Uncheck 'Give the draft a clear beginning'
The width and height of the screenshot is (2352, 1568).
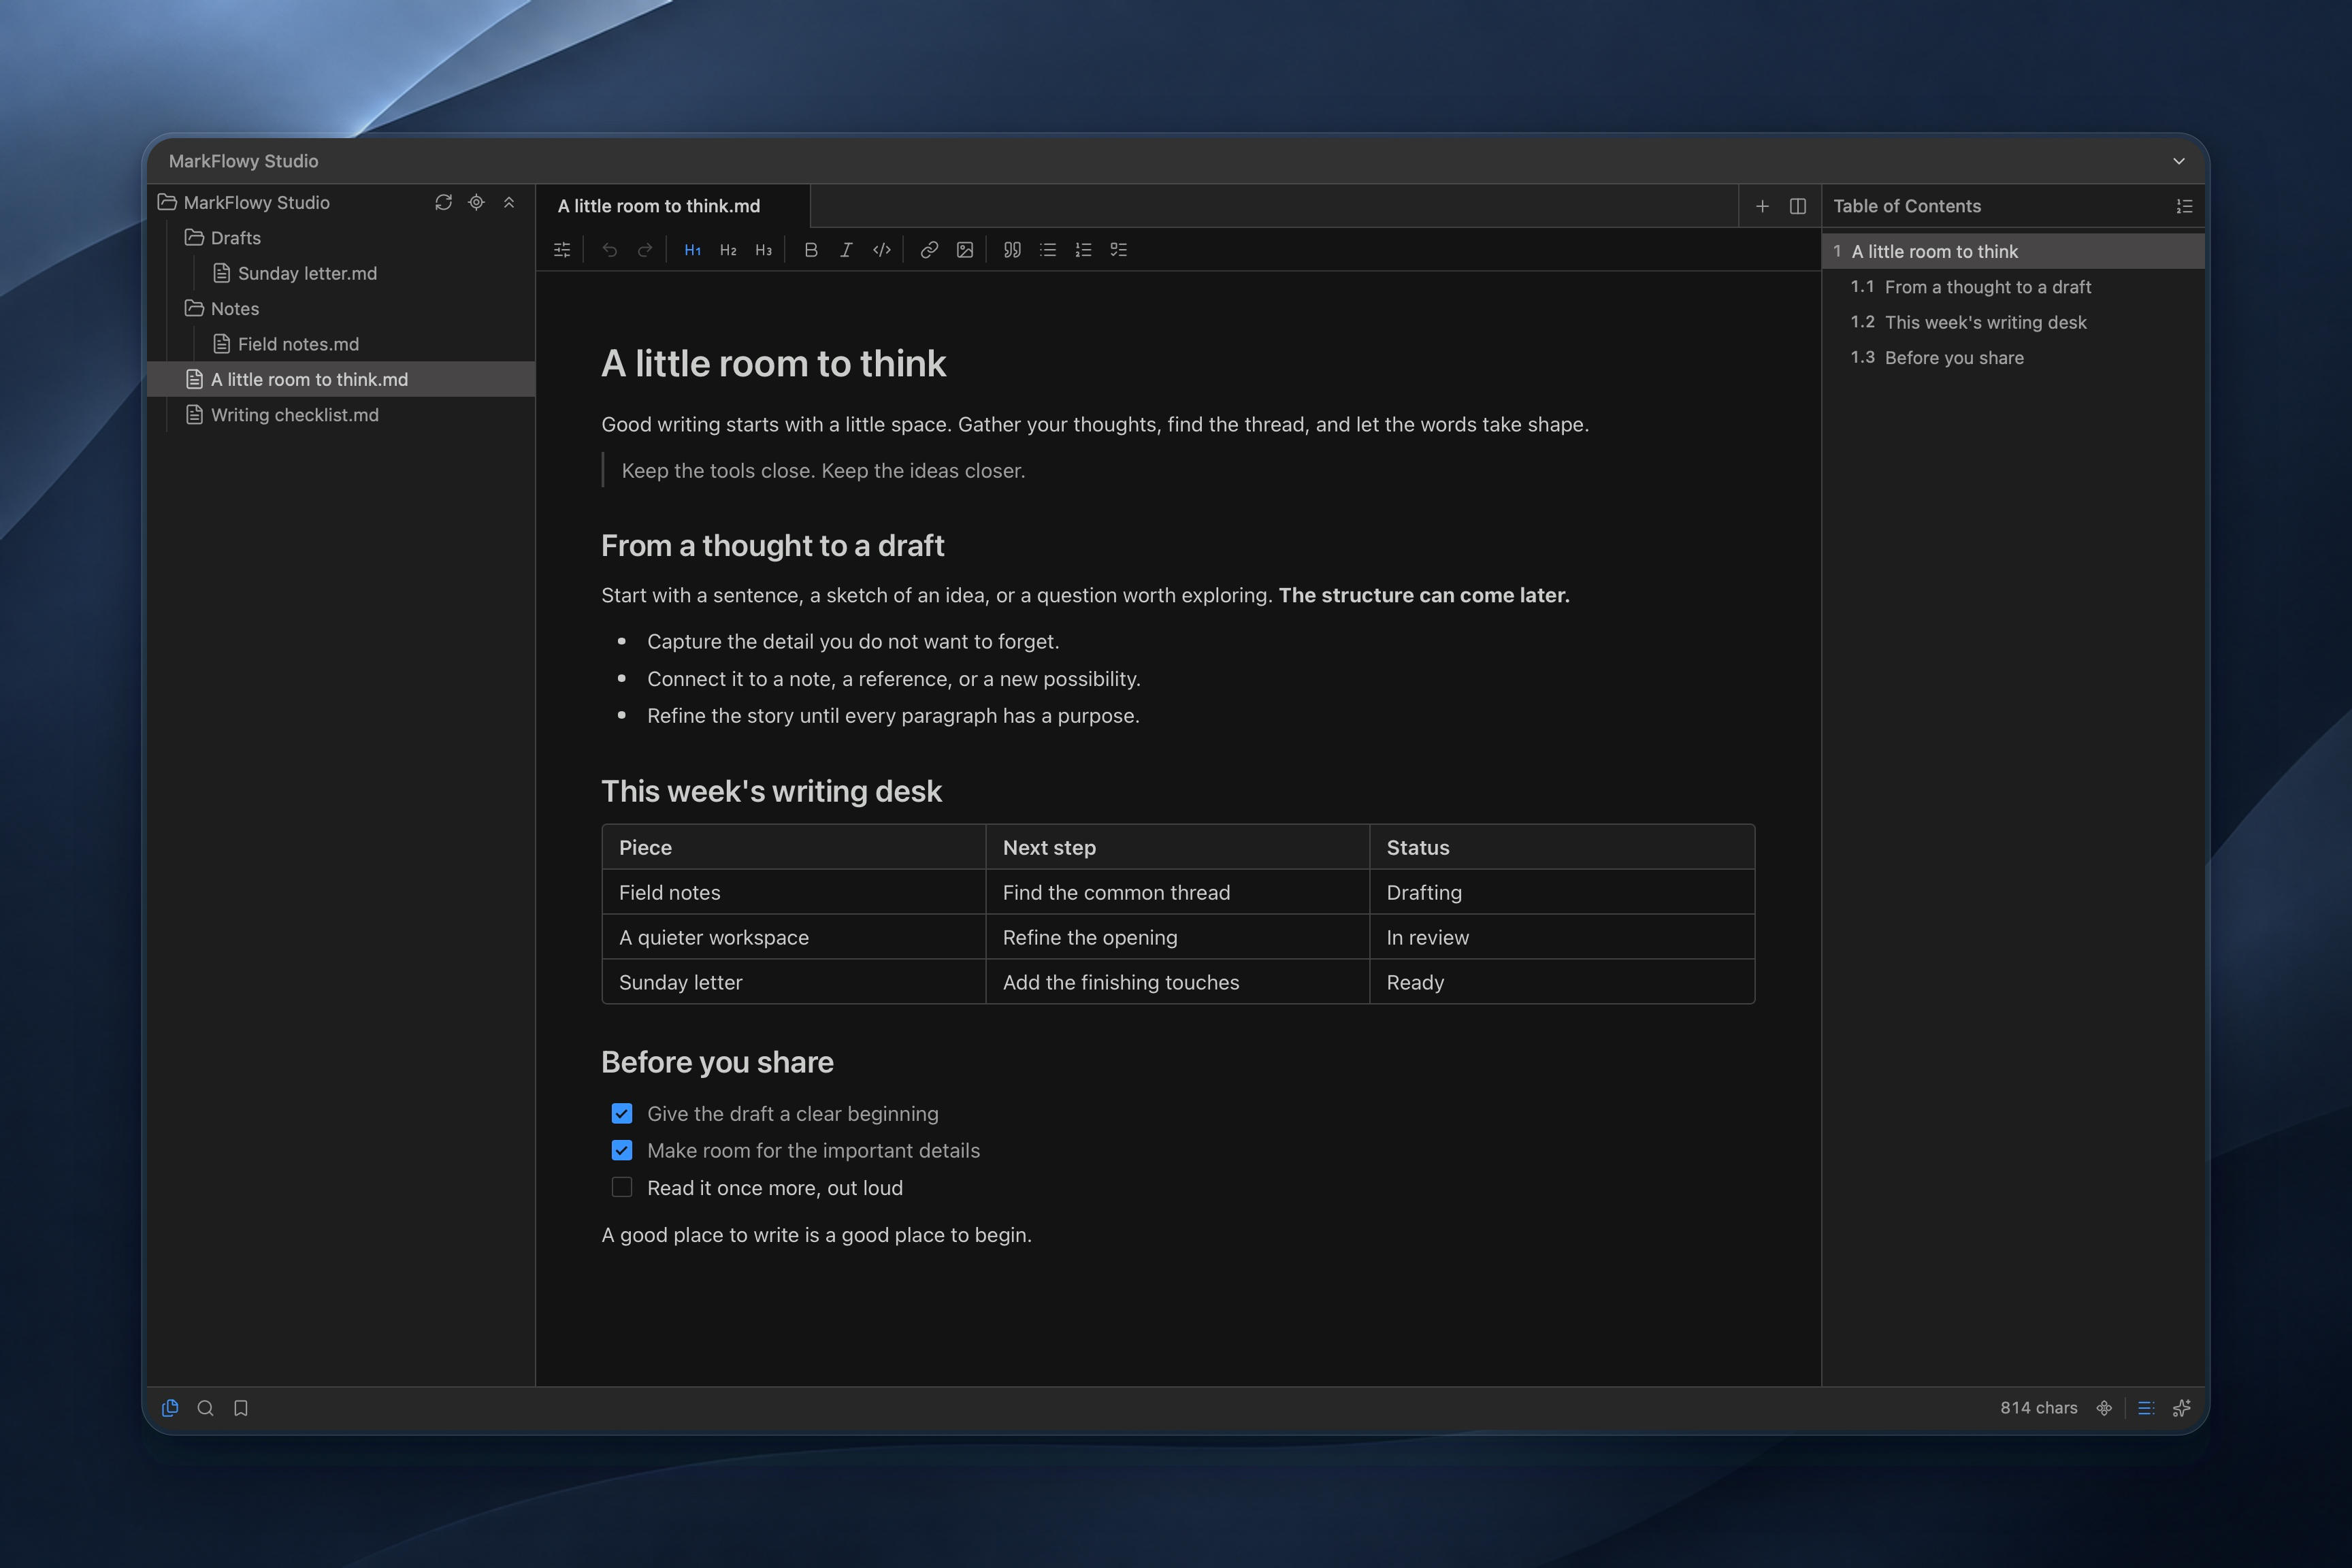point(622,1114)
